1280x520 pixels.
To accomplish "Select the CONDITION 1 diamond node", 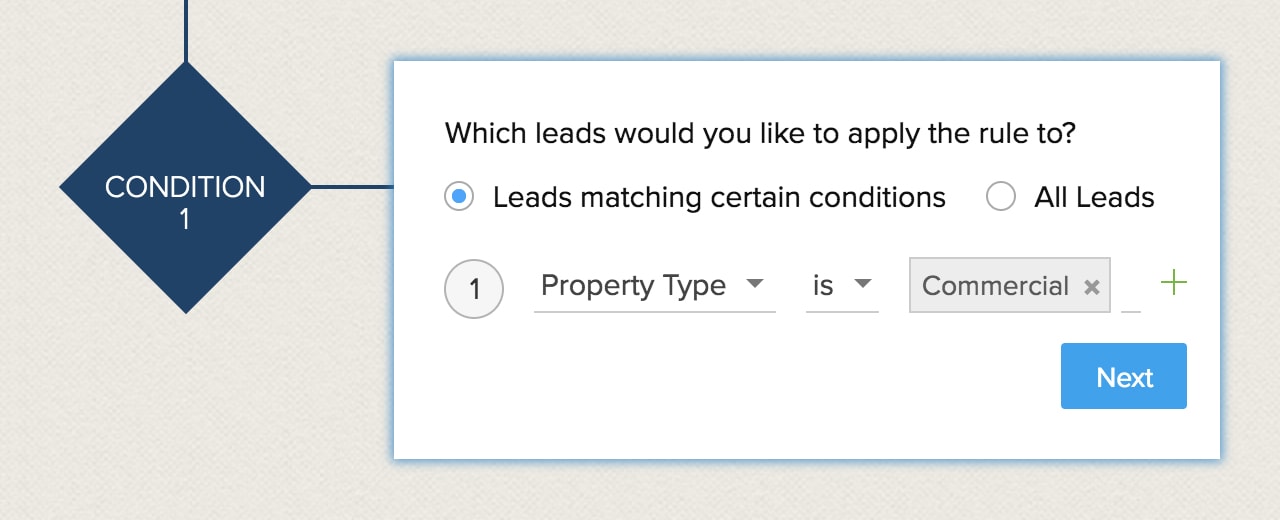I will (x=186, y=187).
